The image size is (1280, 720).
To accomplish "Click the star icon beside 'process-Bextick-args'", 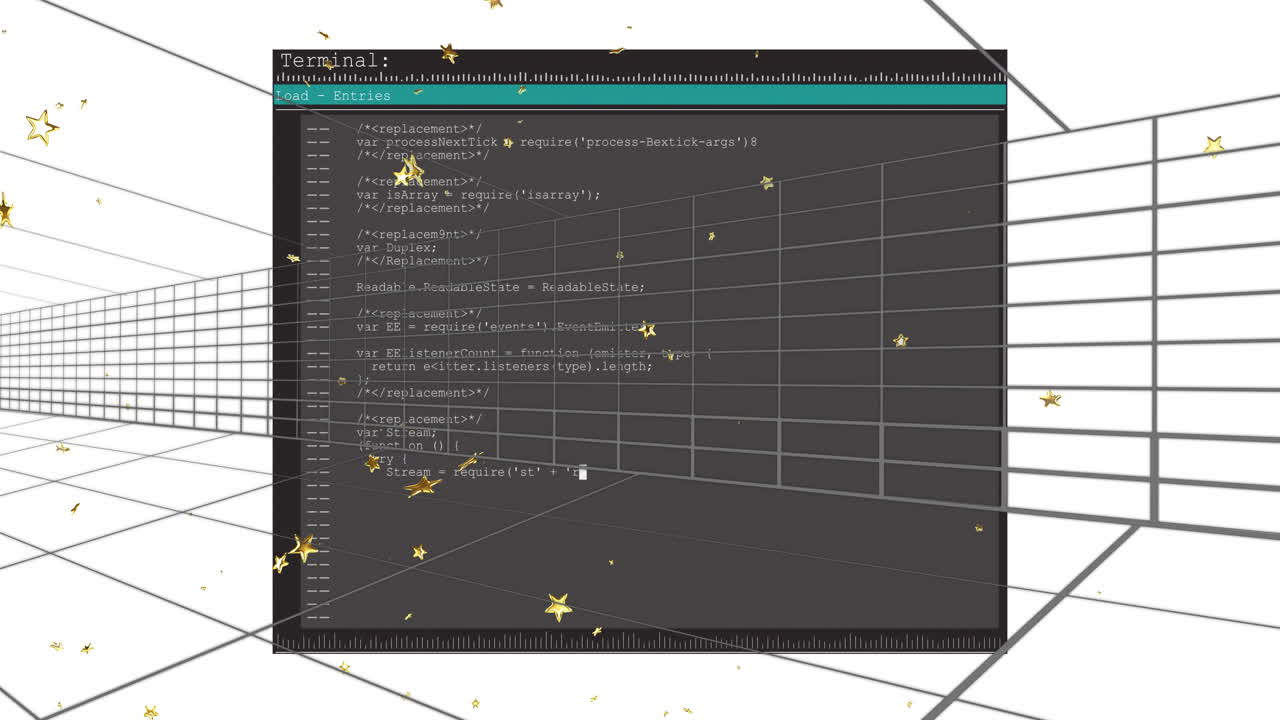I will pyautogui.click(x=508, y=142).
